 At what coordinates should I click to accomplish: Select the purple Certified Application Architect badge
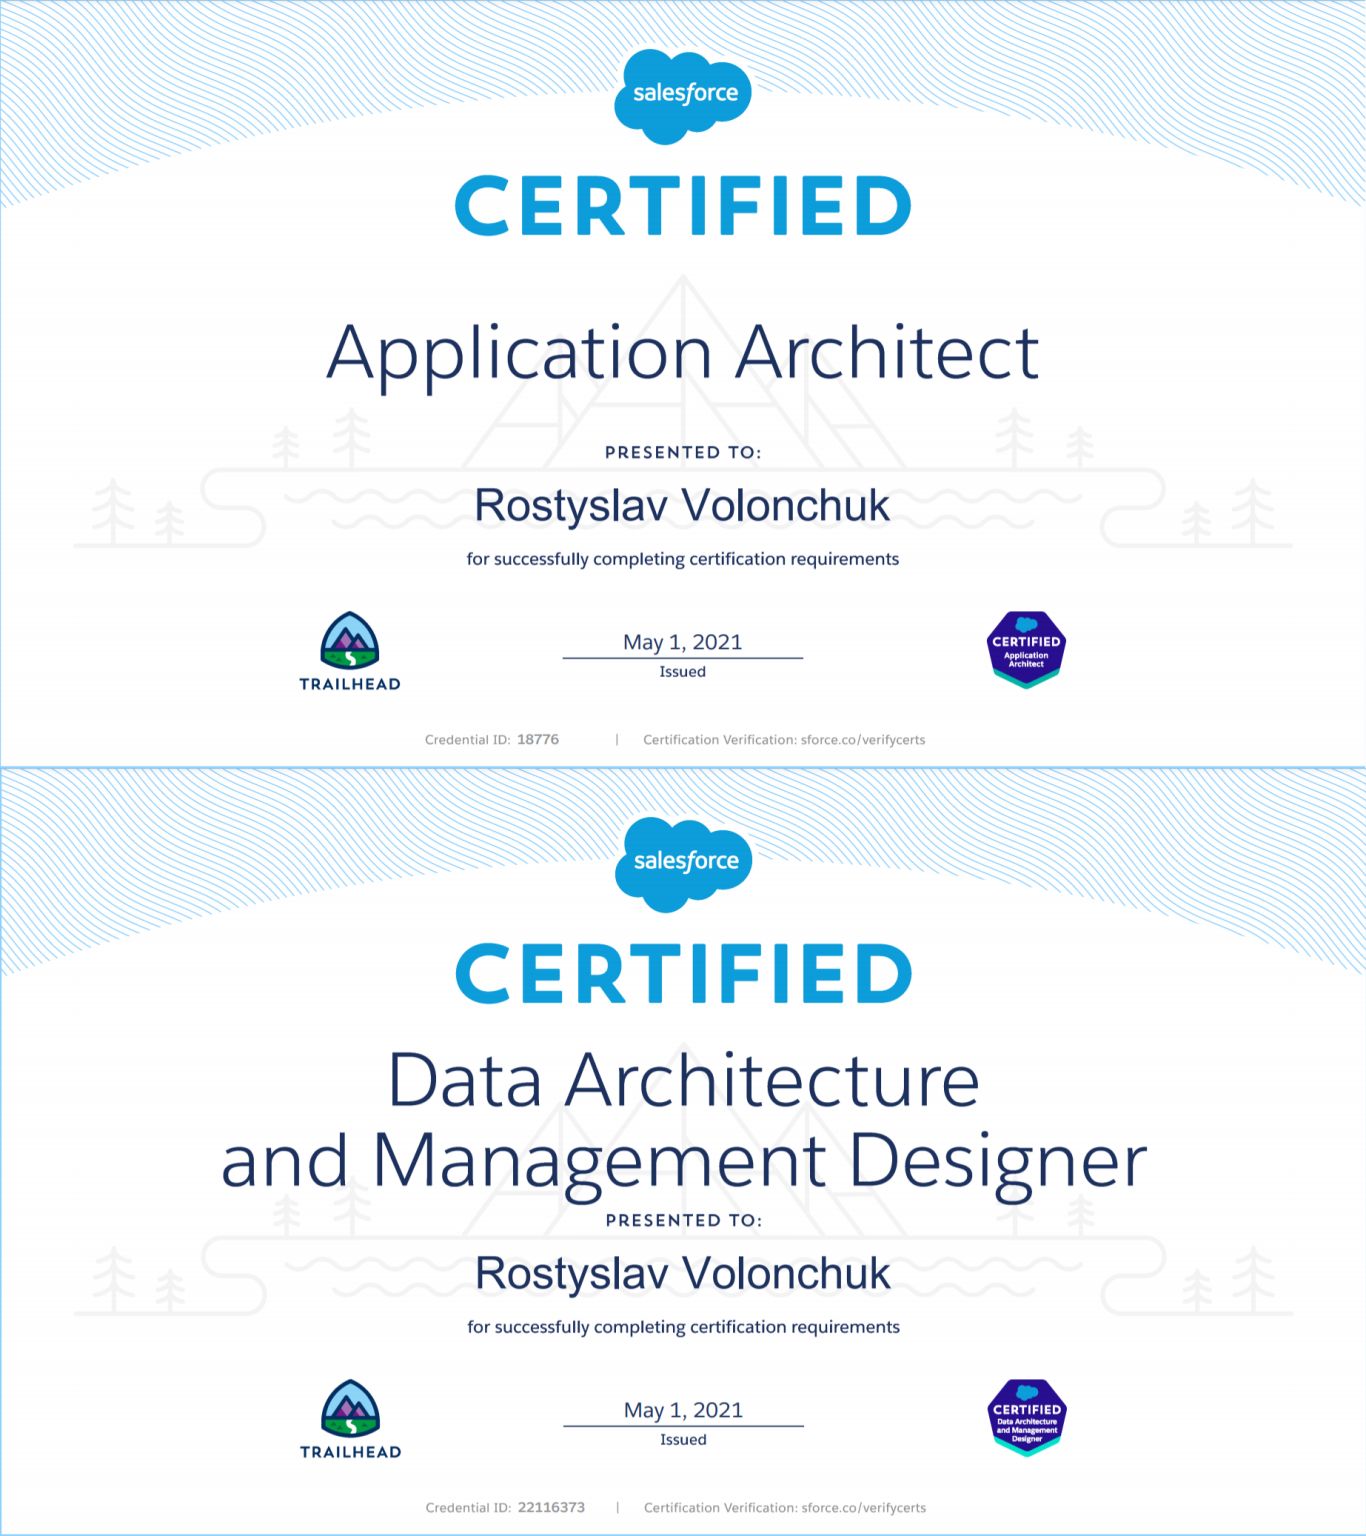click(x=1026, y=650)
